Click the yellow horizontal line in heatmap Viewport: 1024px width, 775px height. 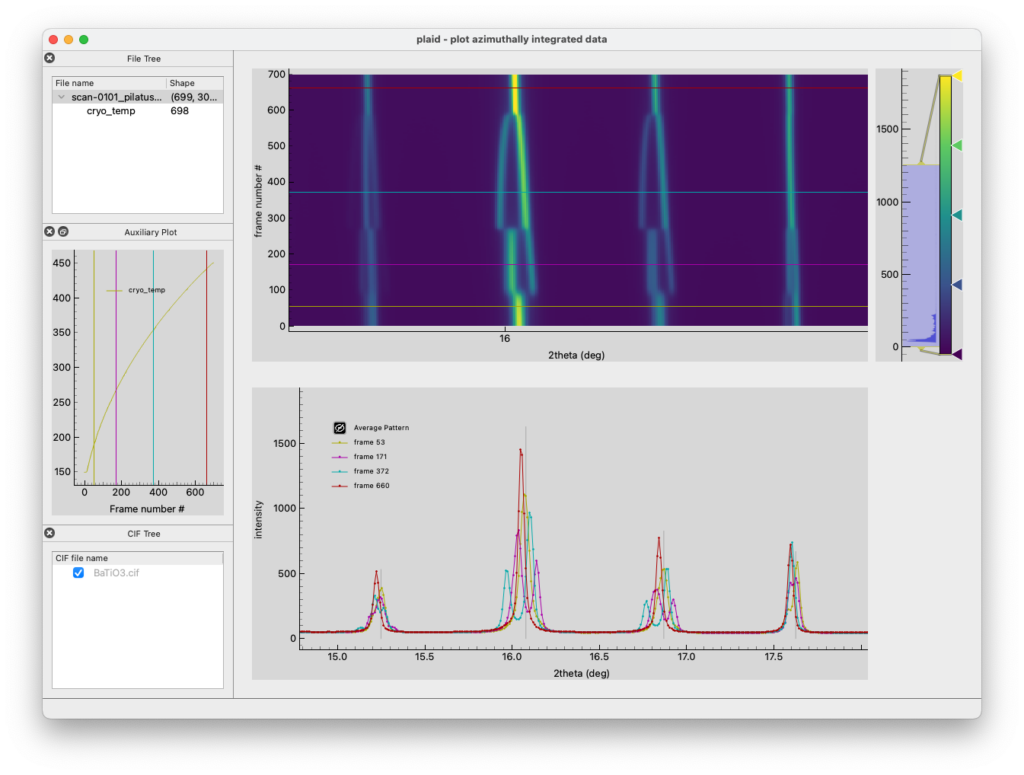coord(578,306)
